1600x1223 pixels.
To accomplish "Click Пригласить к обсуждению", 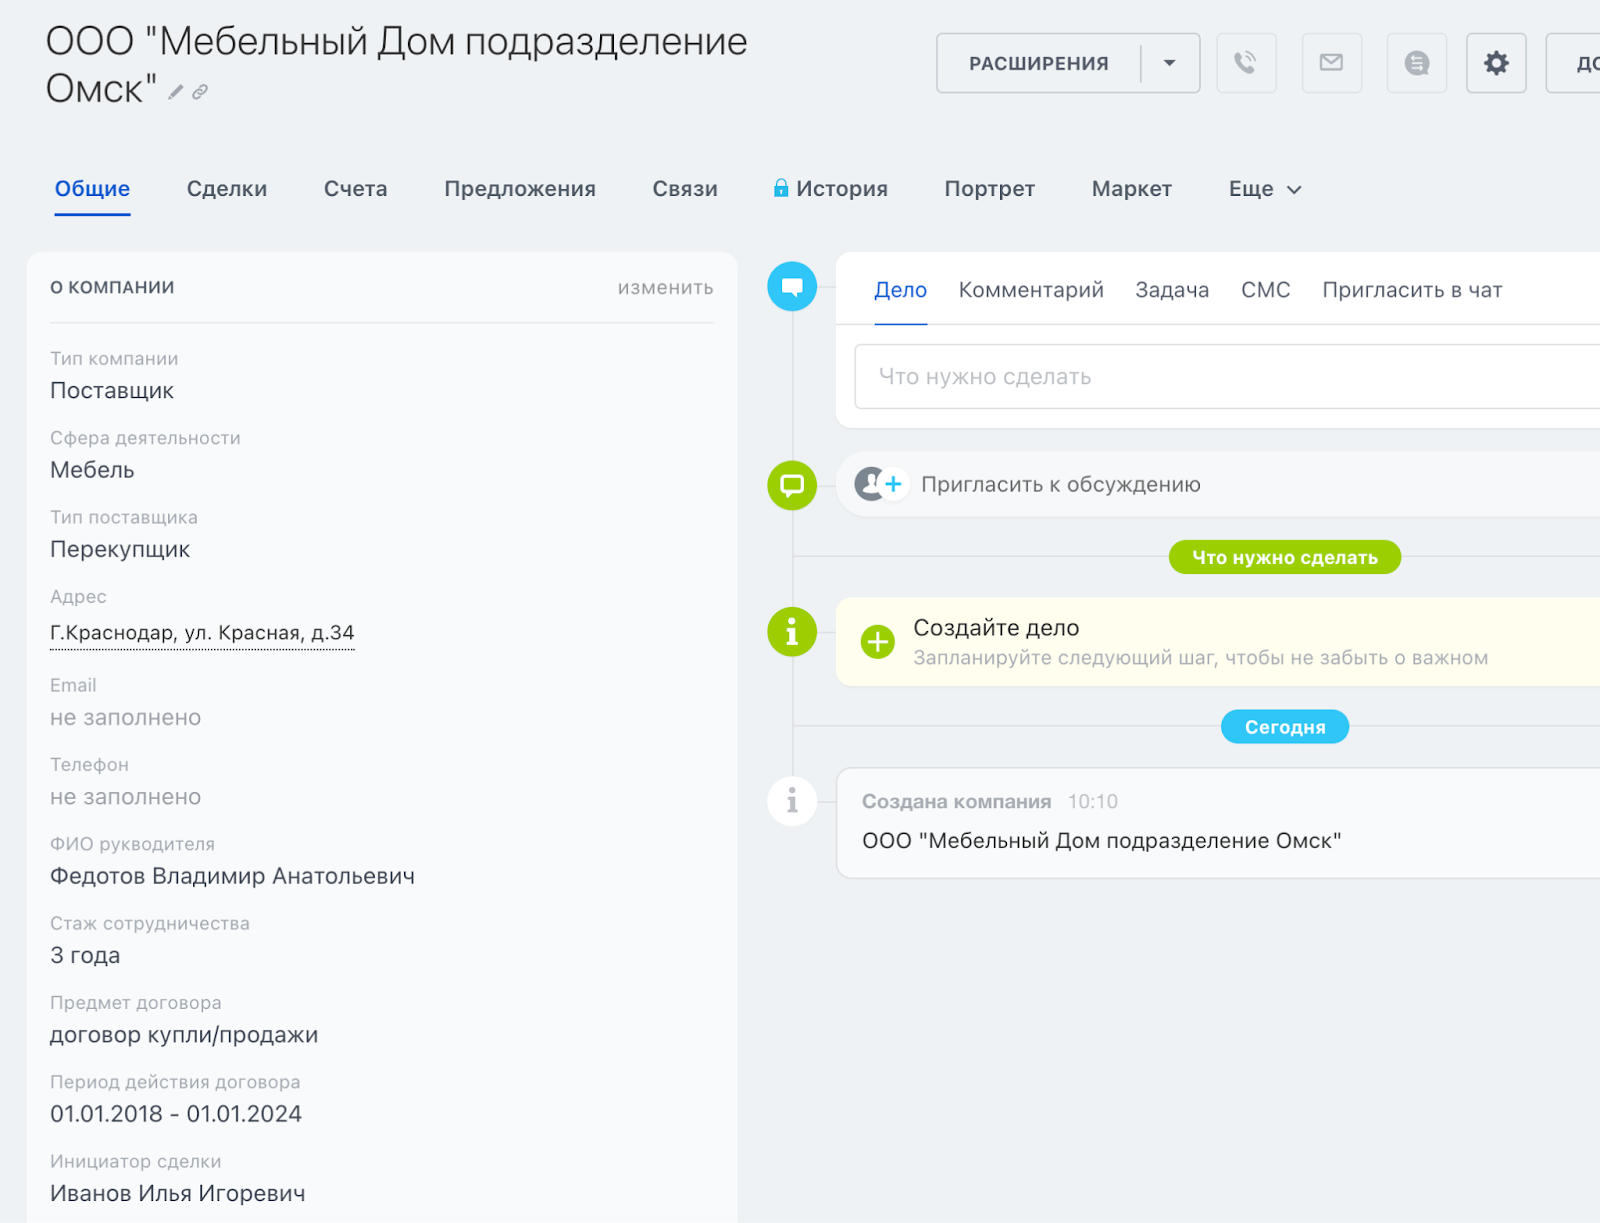I will (x=1060, y=484).
